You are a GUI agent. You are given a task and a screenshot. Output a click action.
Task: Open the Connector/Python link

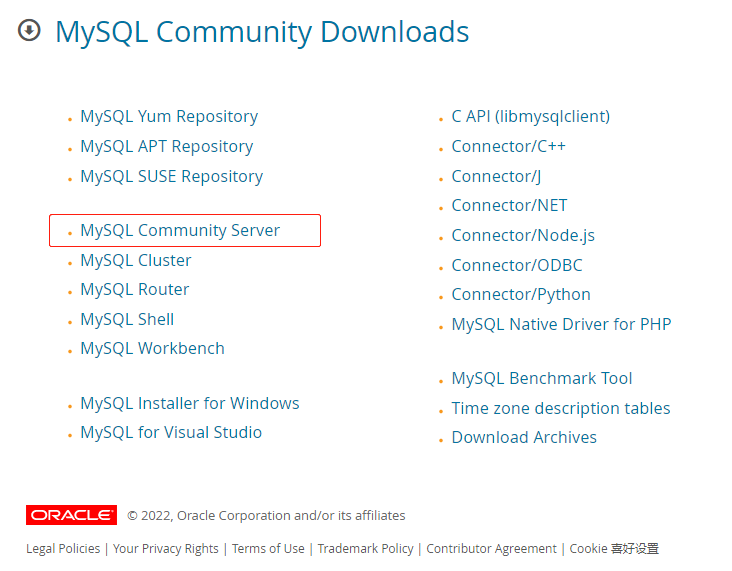(521, 295)
